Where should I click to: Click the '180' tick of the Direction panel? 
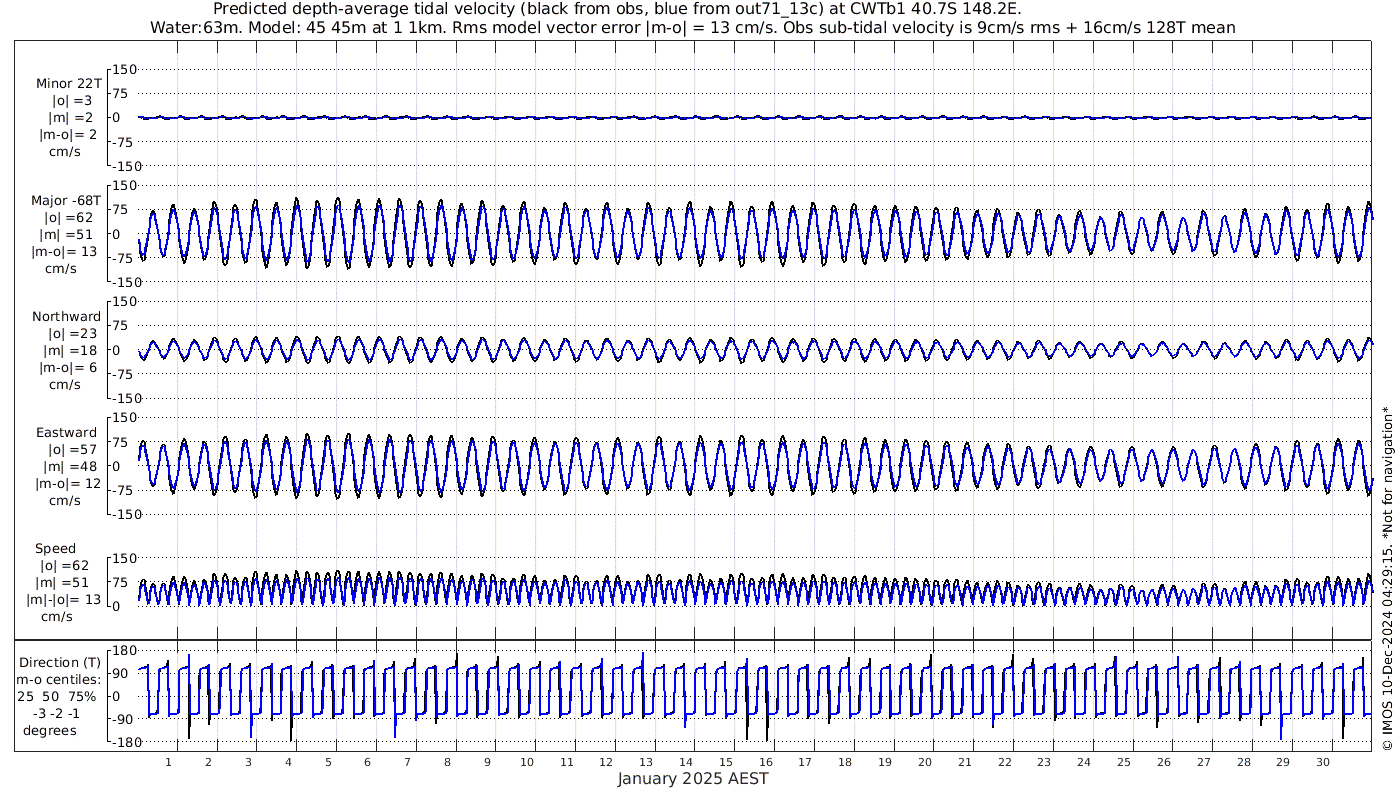(124, 651)
